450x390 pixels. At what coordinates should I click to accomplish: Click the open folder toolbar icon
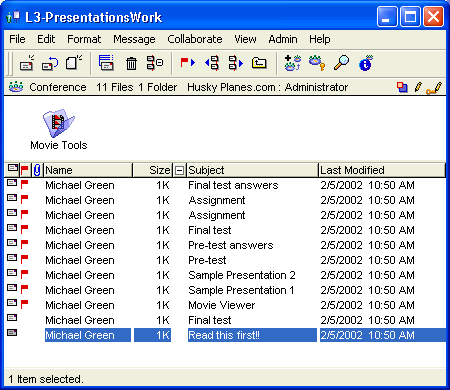[x=259, y=62]
